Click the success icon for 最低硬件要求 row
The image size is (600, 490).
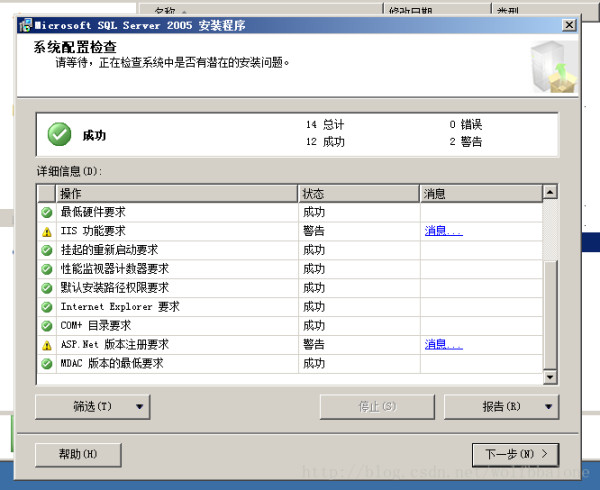(x=47, y=212)
